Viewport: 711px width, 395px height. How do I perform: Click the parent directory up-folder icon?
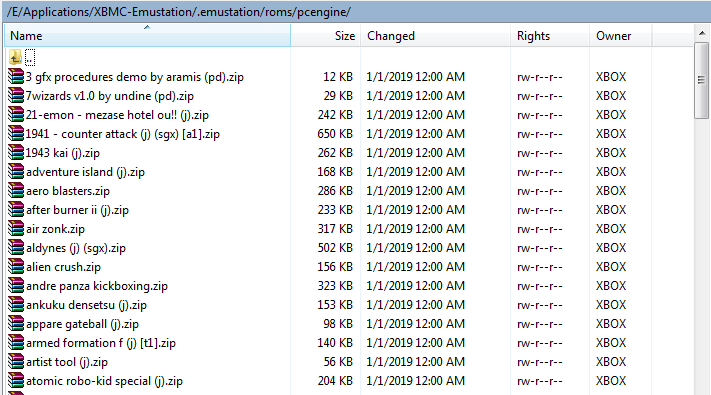click(15, 58)
